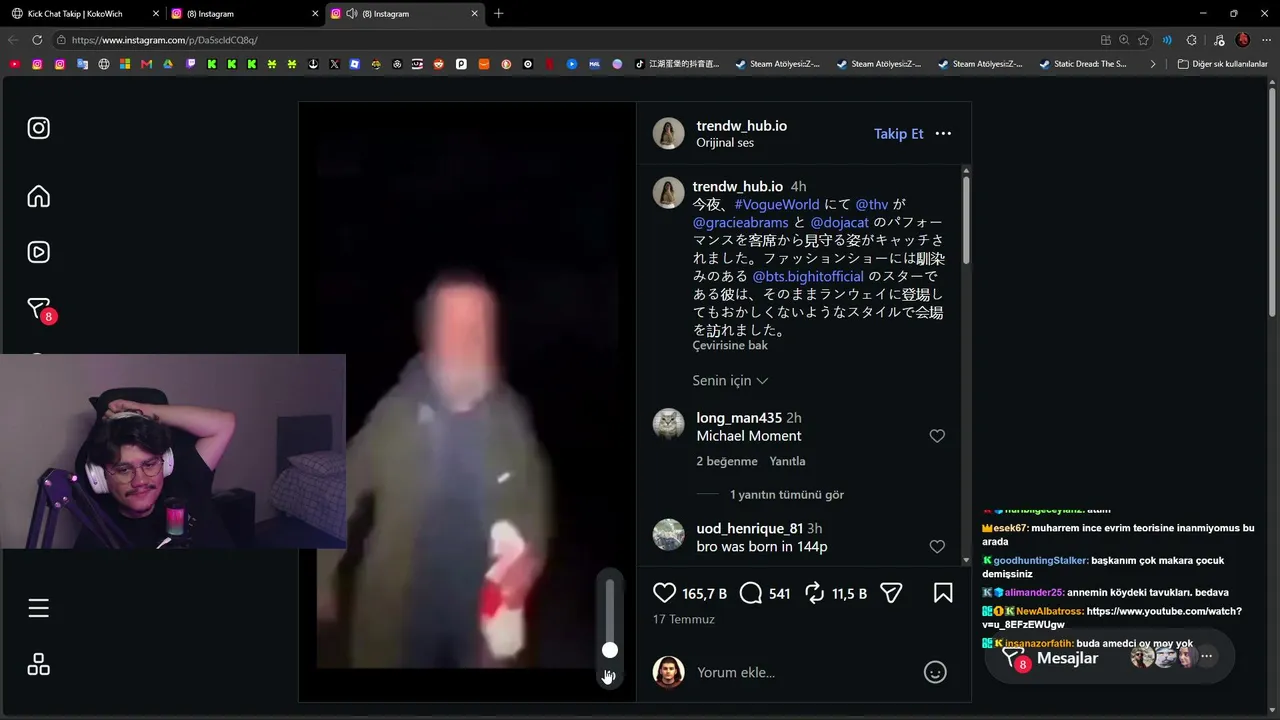Click the address bar with instagram.com URL
This screenshot has height=720, width=1280.
pyautogui.click(x=570, y=40)
